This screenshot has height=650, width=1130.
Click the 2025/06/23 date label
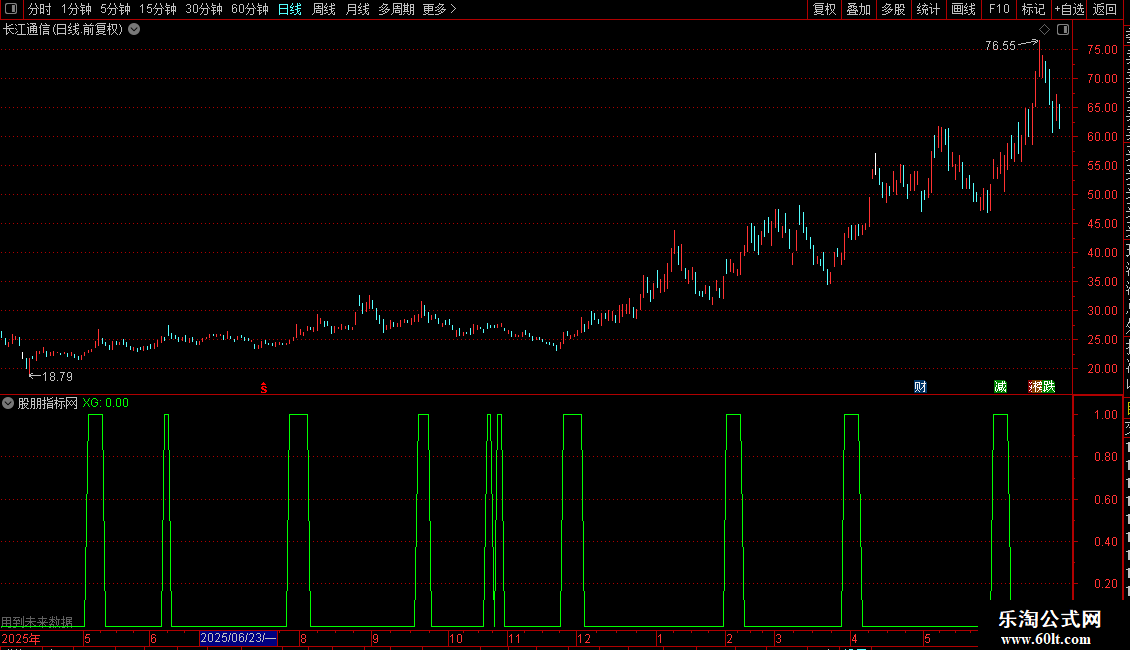pos(238,638)
